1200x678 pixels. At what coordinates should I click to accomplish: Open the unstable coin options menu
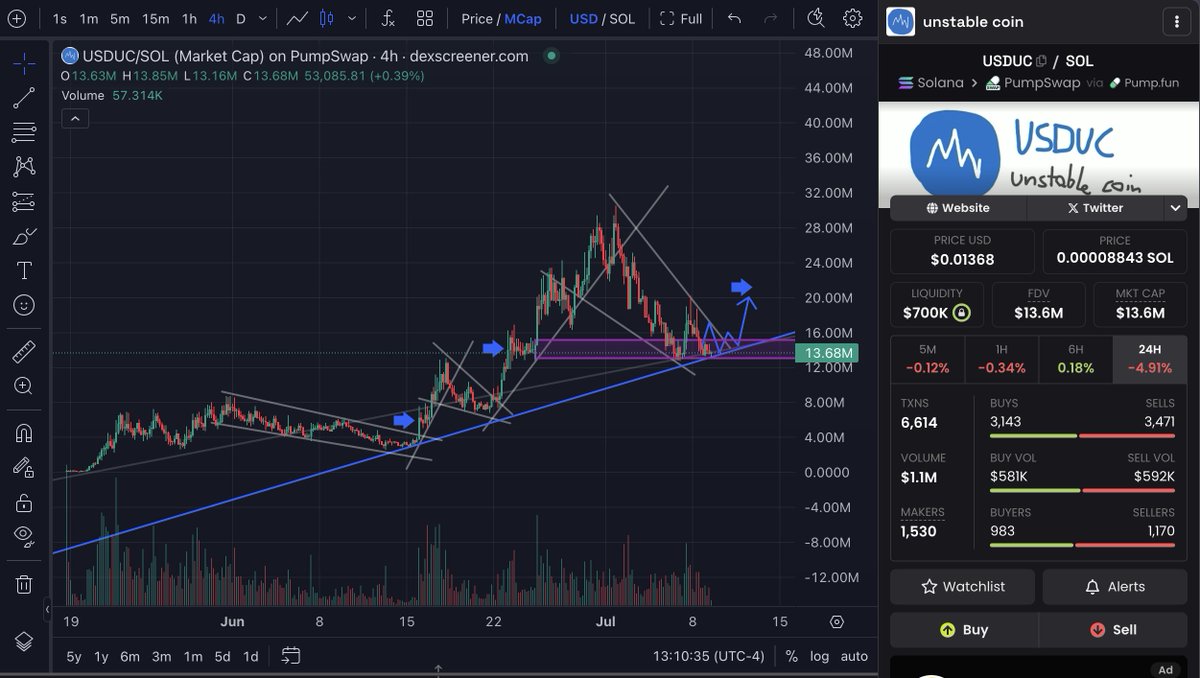coord(1177,22)
